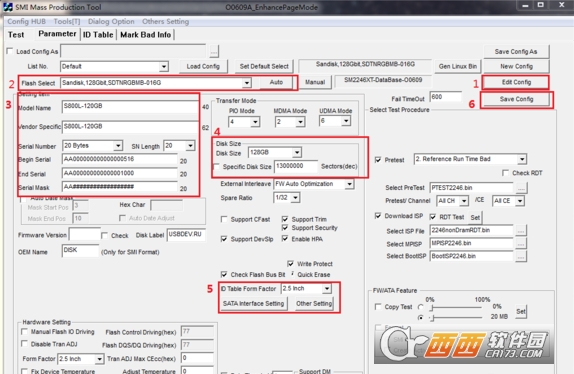The image size is (574, 374).
Task: Open the Serial Number bytes dropdown
Action: (x=118, y=146)
